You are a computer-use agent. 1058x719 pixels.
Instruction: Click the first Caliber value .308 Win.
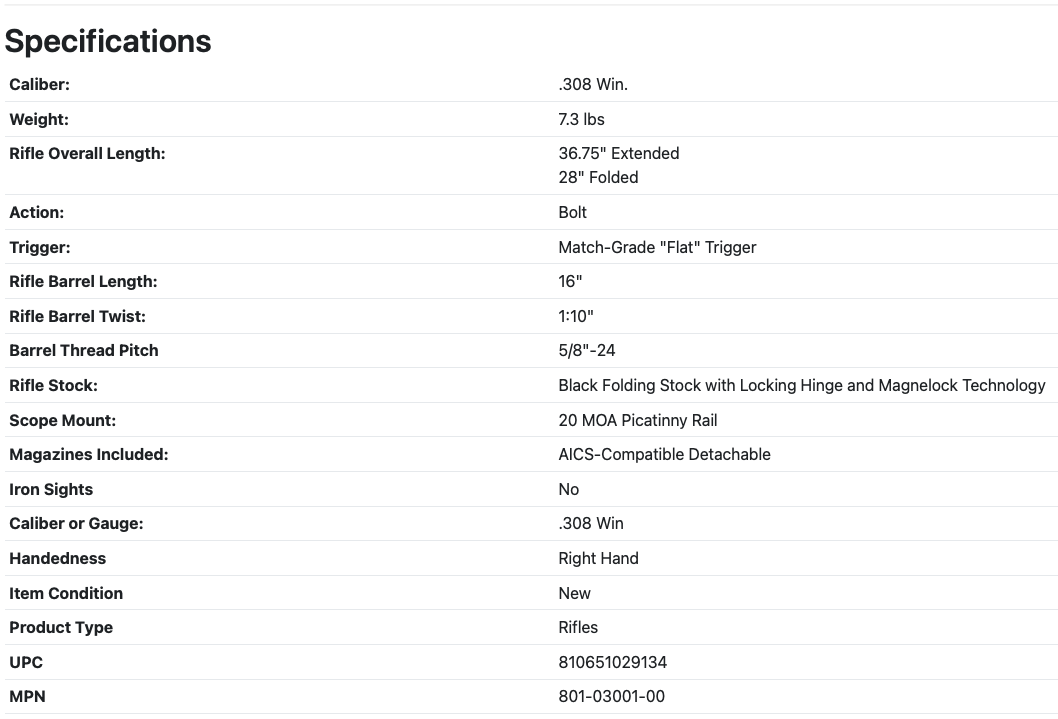click(593, 85)
